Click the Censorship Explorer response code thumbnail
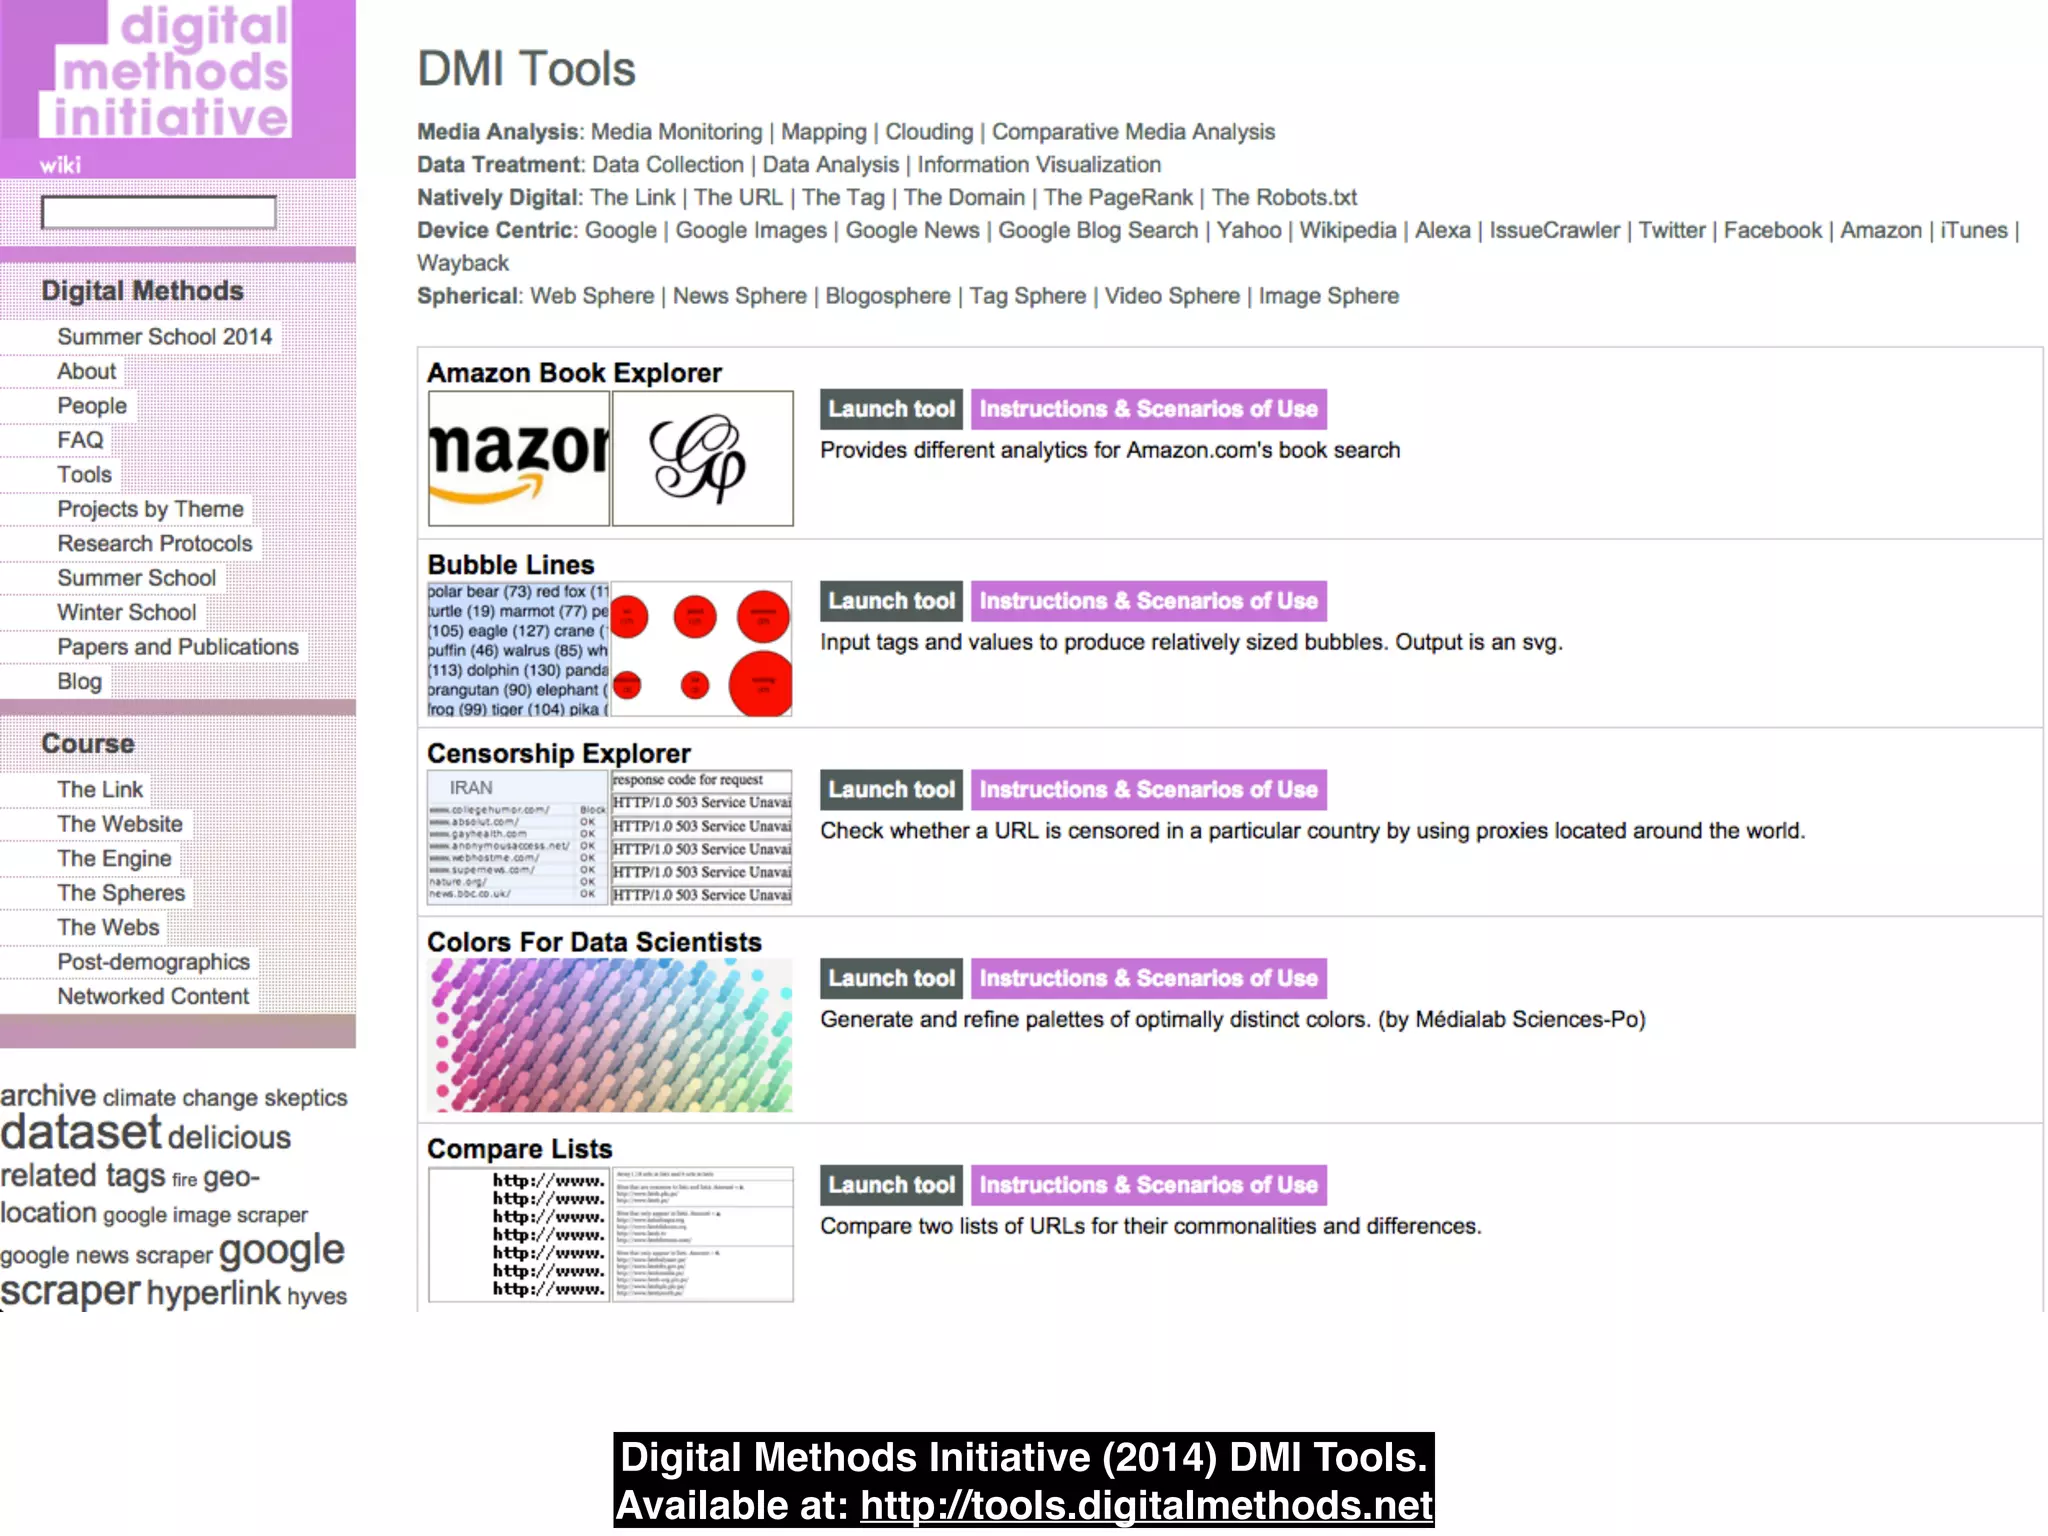 702,838
